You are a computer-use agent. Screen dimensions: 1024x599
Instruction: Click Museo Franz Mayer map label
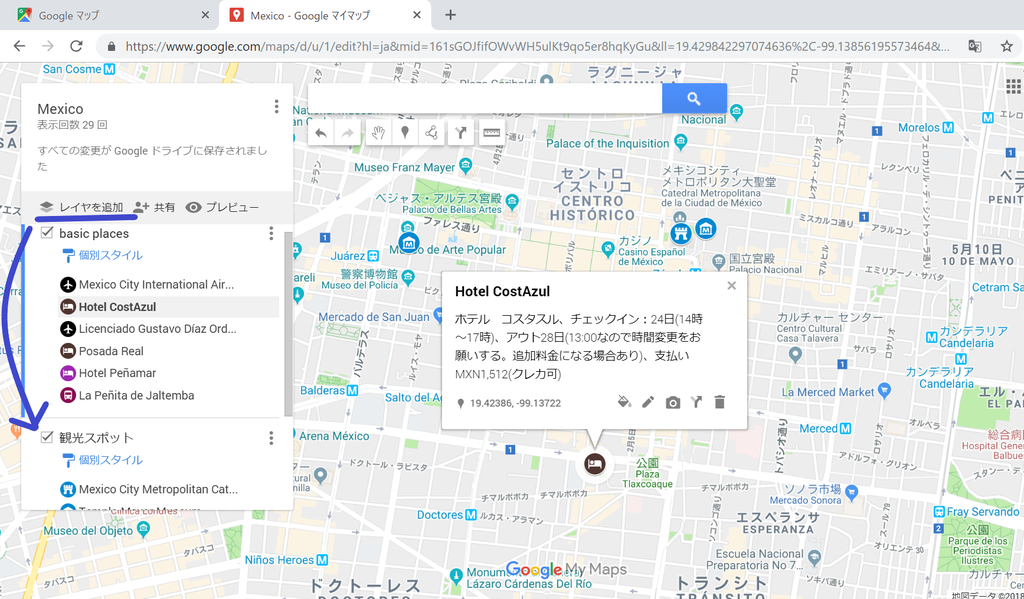[404, 168]
